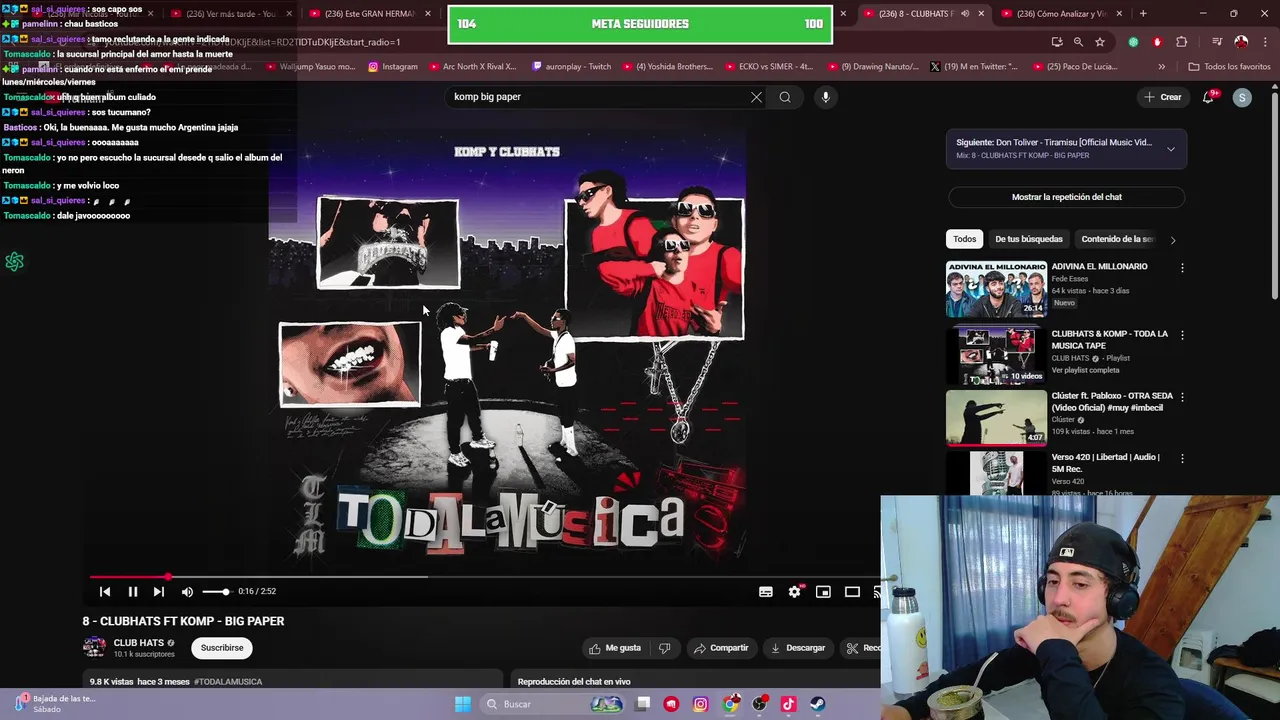Pause the video playback

click(x=132, y=592)
